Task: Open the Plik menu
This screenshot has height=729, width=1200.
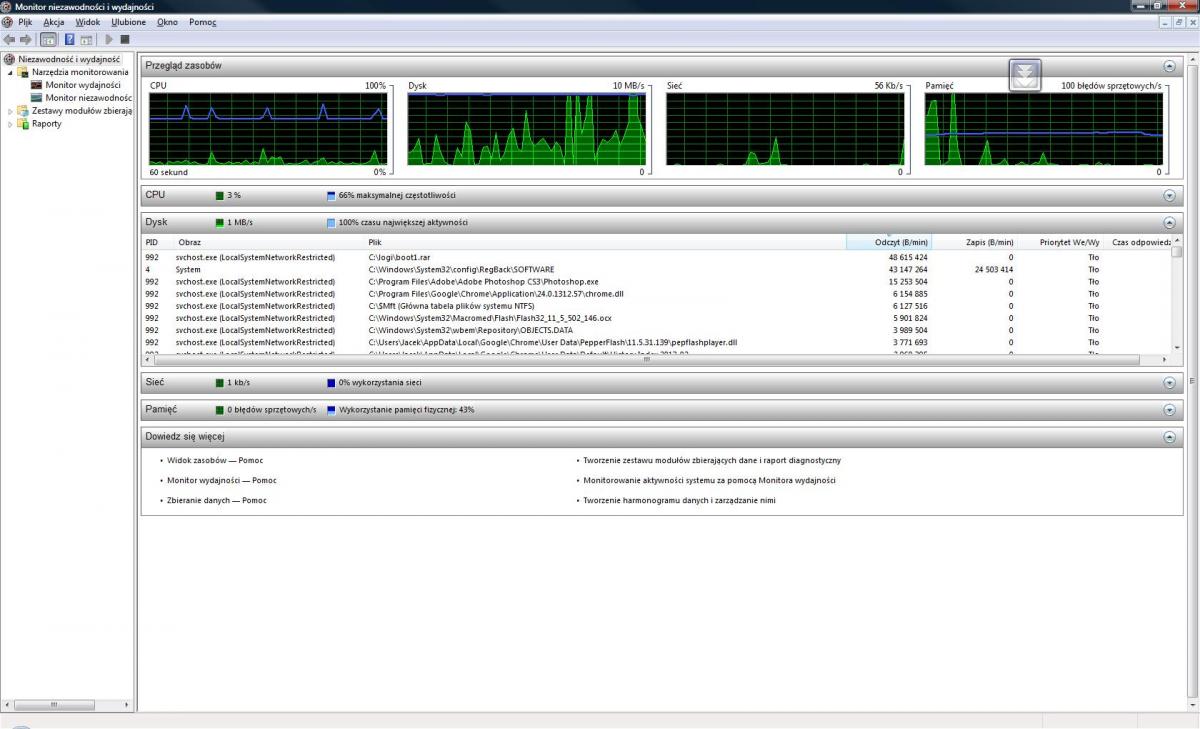Action: (x=25, y=22)
